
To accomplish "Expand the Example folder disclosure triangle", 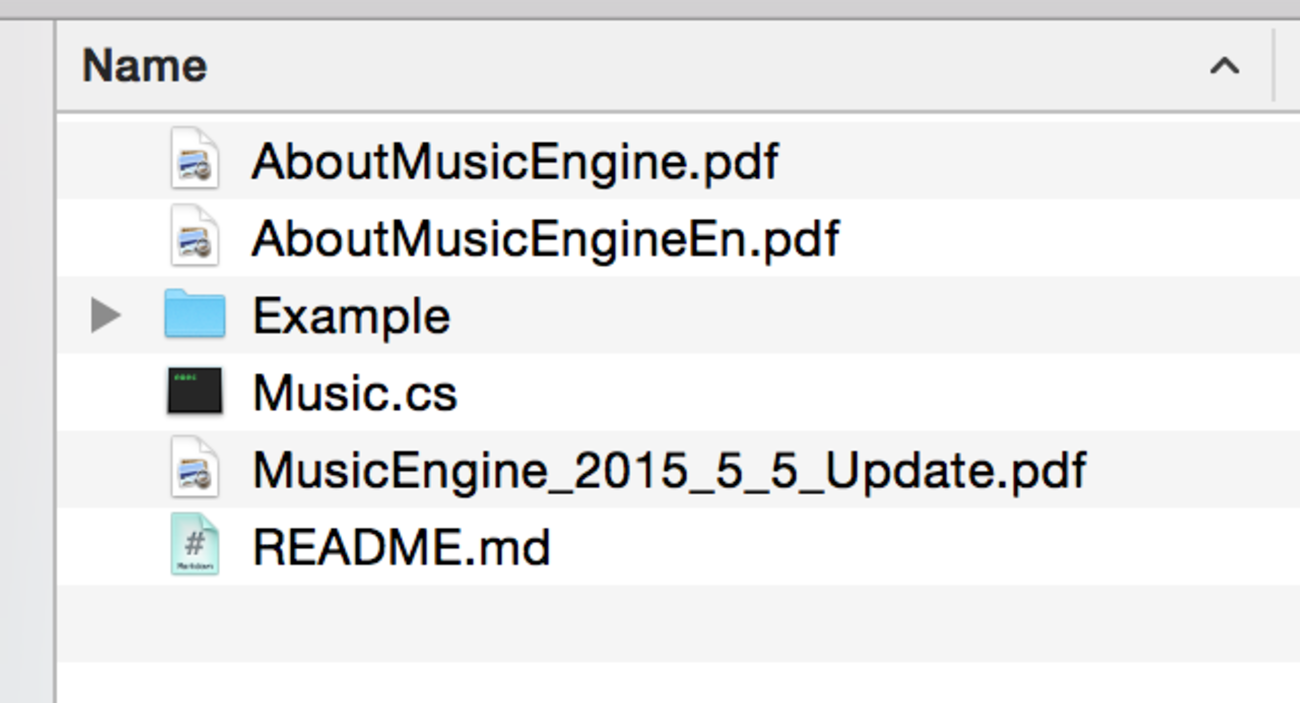I will pyautogui.click(x=105, y=316).
